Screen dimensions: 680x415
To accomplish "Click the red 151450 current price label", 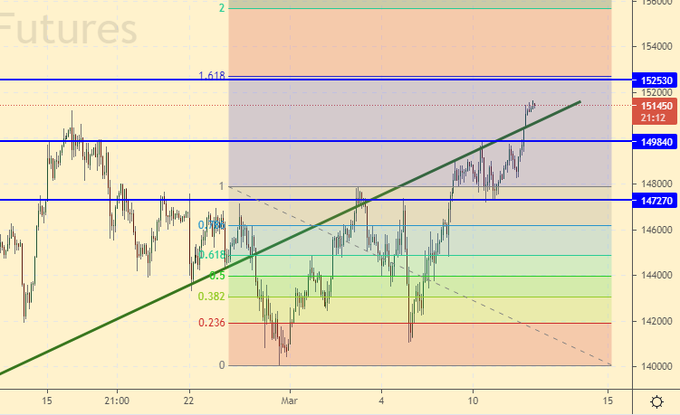I will [x=655, y=106].
